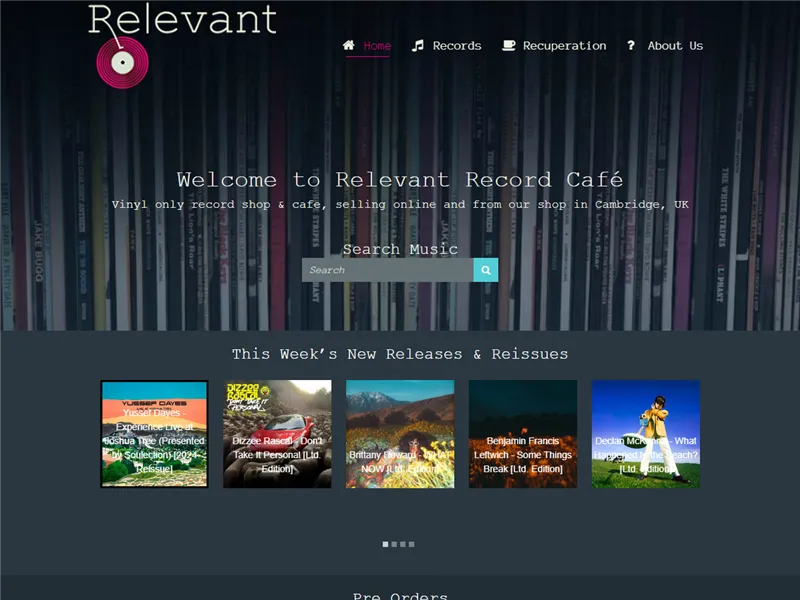
Task: Open Brittany Howard What Now album cover
Action: pos(400,434)
